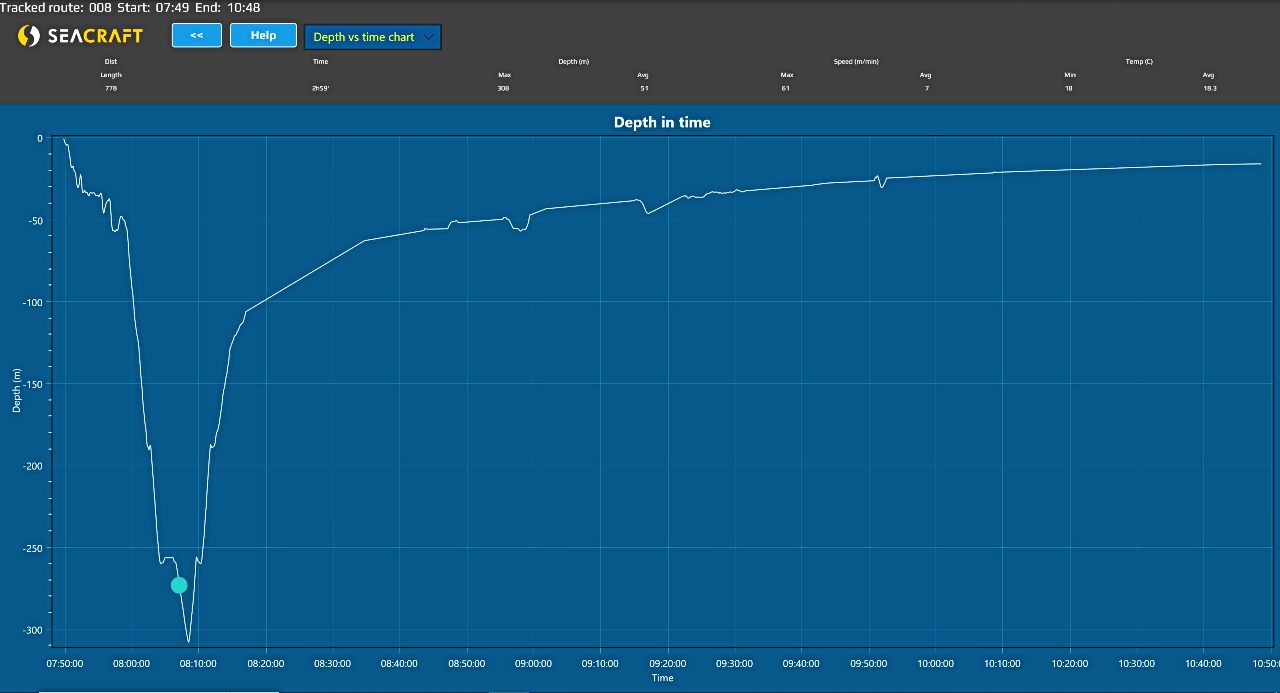Select the max depth value 308
The width and height of the screenshot is (1280, 693).
pos(503,89)
